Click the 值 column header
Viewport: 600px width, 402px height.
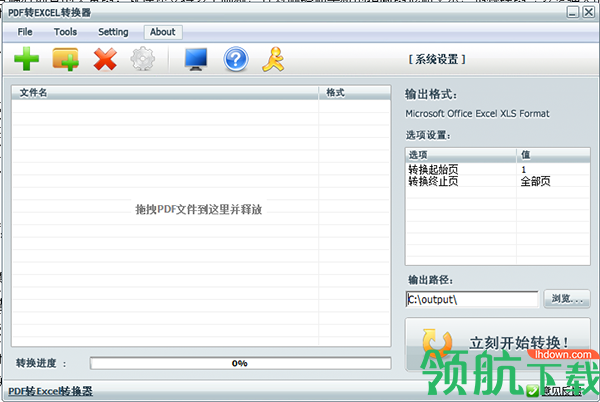(x=553, y=155)
